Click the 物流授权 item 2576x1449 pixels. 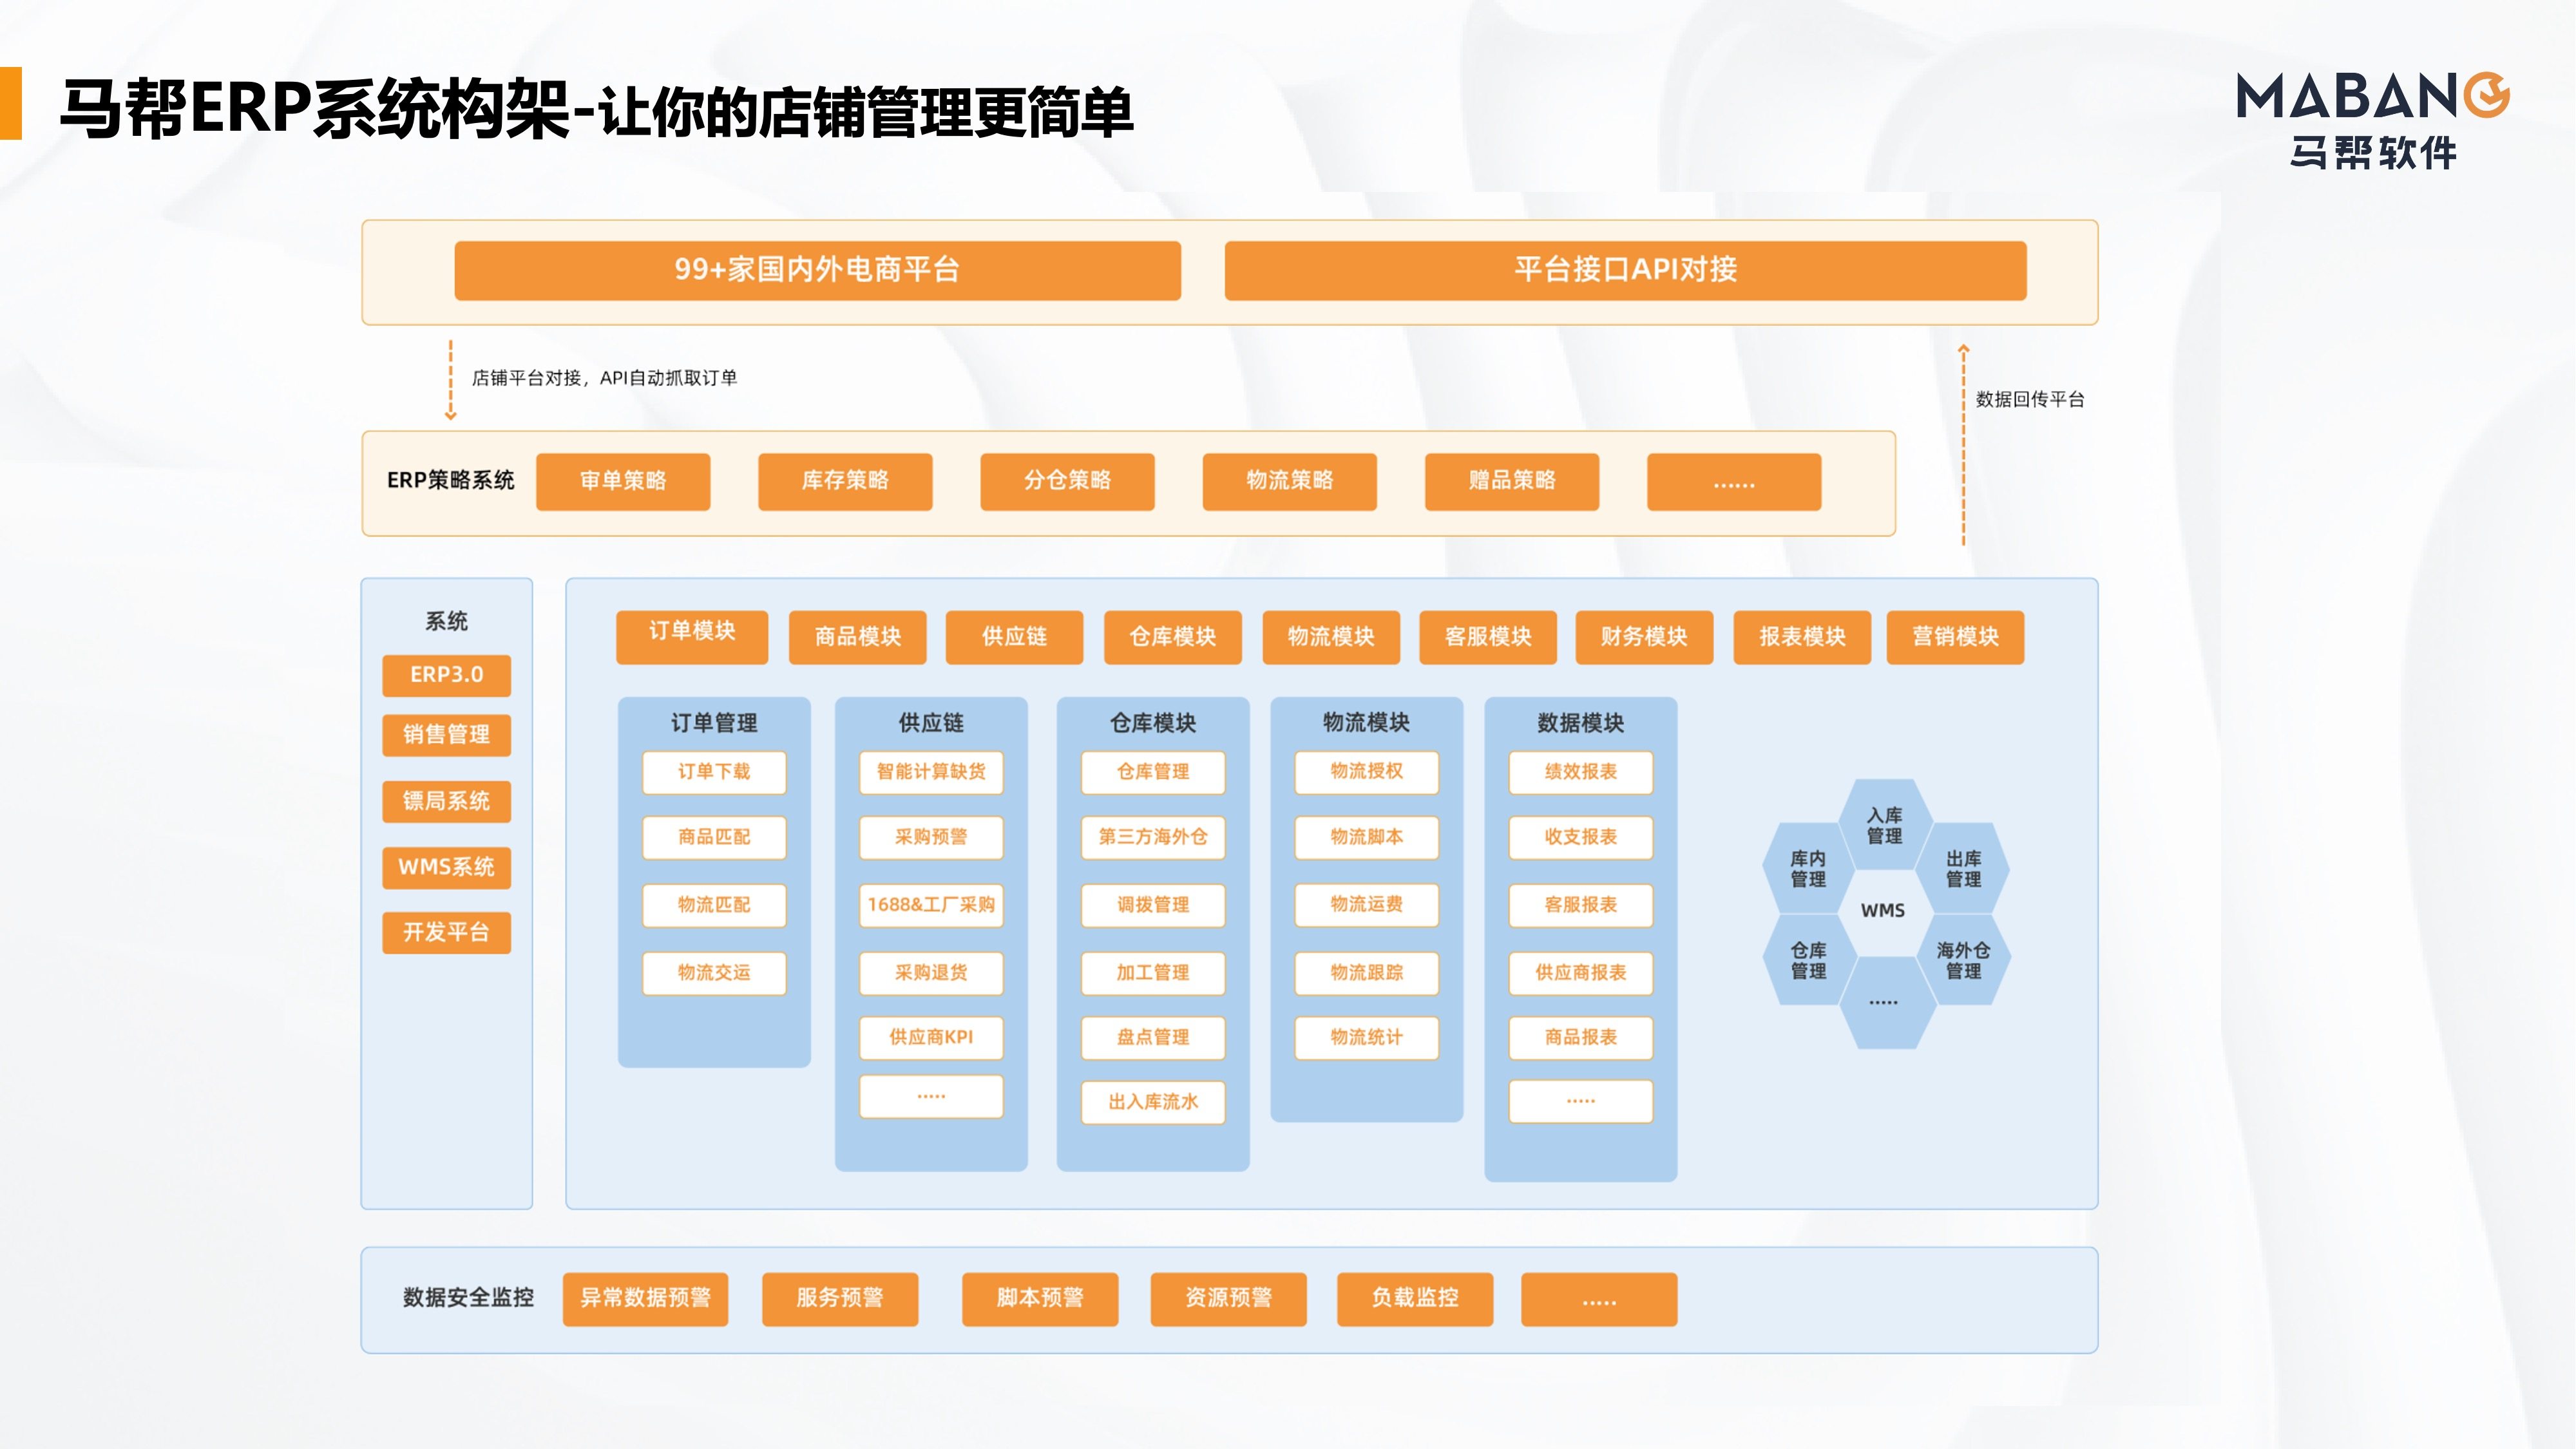(1367, 772)
